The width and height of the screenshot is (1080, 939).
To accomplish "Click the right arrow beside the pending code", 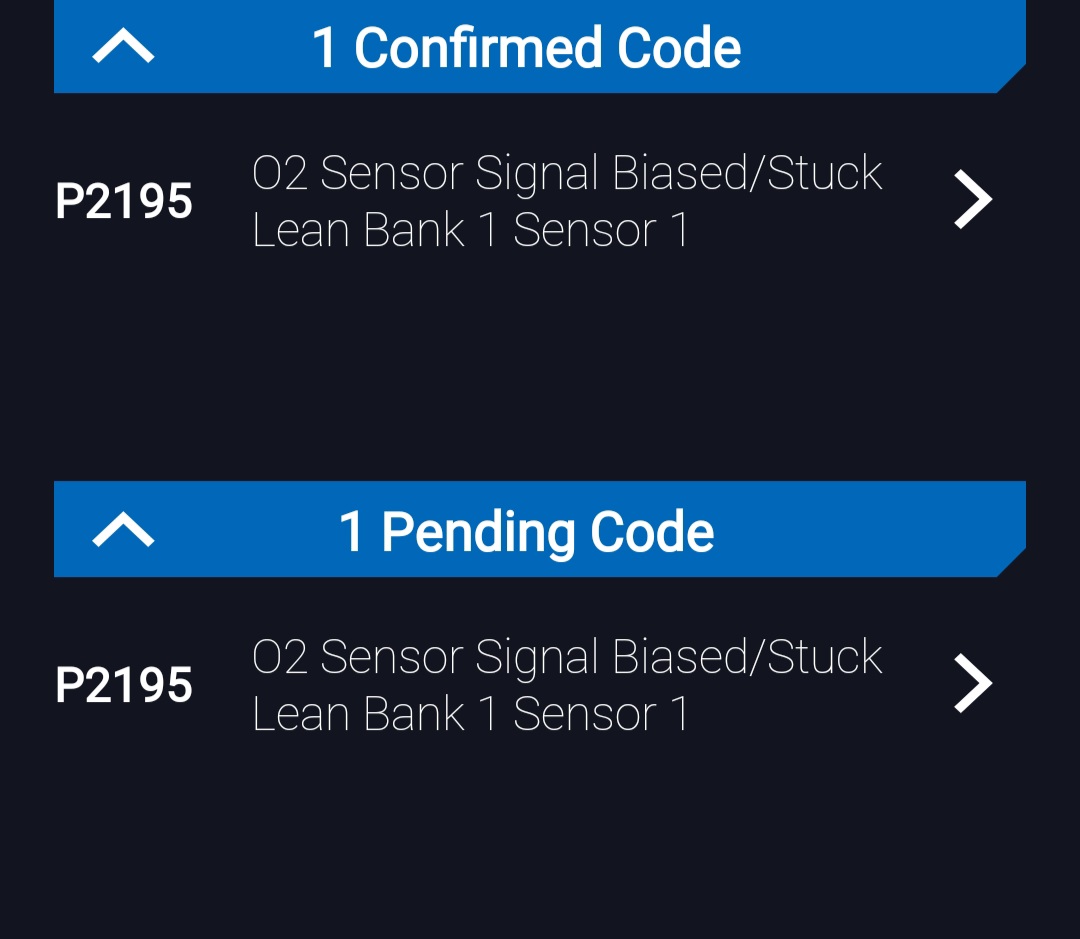I will (972, 683).
